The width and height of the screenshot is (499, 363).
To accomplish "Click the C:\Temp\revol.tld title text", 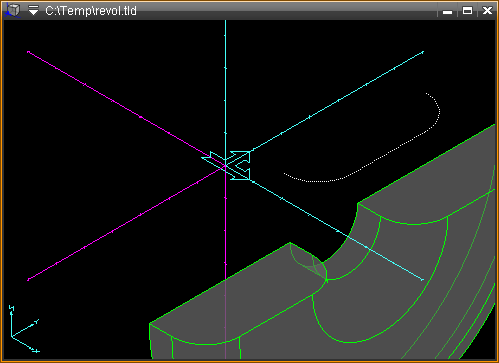I will click(91, 11).
